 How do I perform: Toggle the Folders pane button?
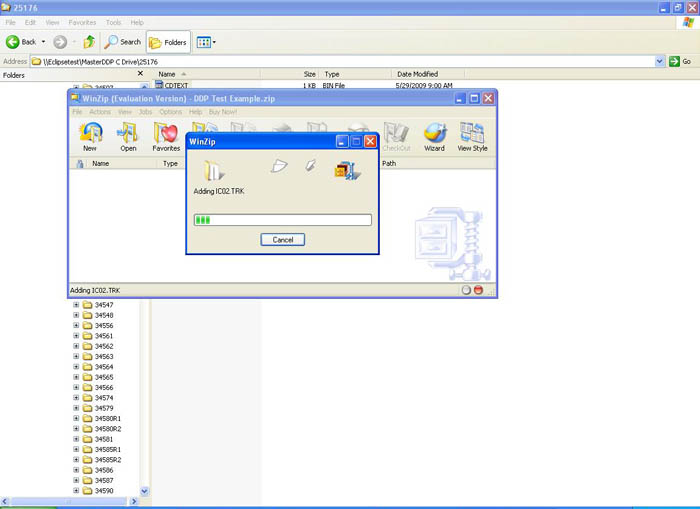tap(168, 42)
